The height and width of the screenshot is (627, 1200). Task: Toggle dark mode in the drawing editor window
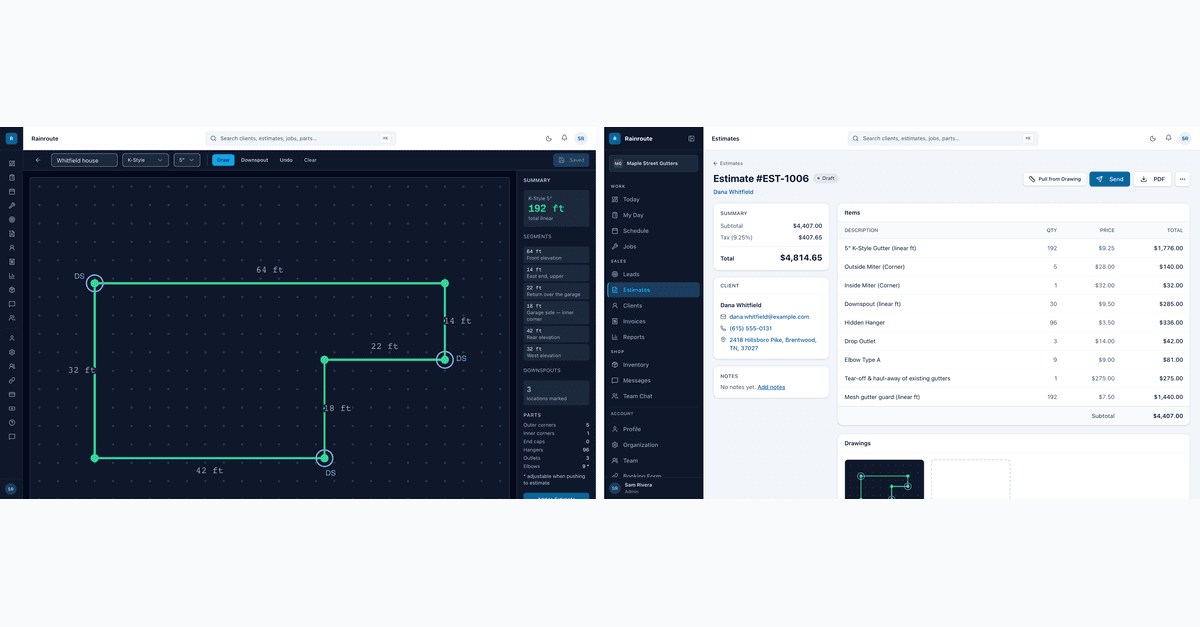(549, 138)
